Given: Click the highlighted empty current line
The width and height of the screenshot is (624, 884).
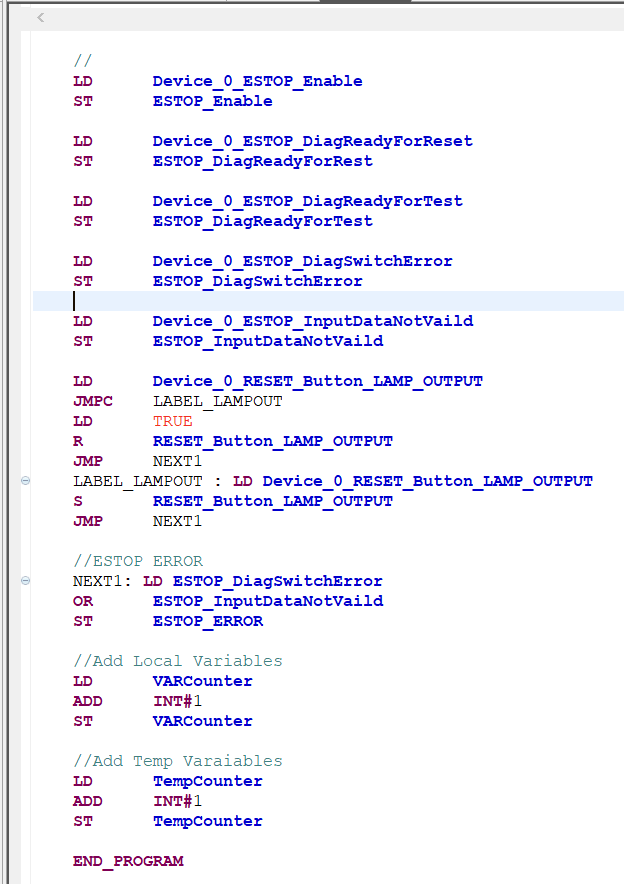Looking at the screenshot, I should (328, 301).
